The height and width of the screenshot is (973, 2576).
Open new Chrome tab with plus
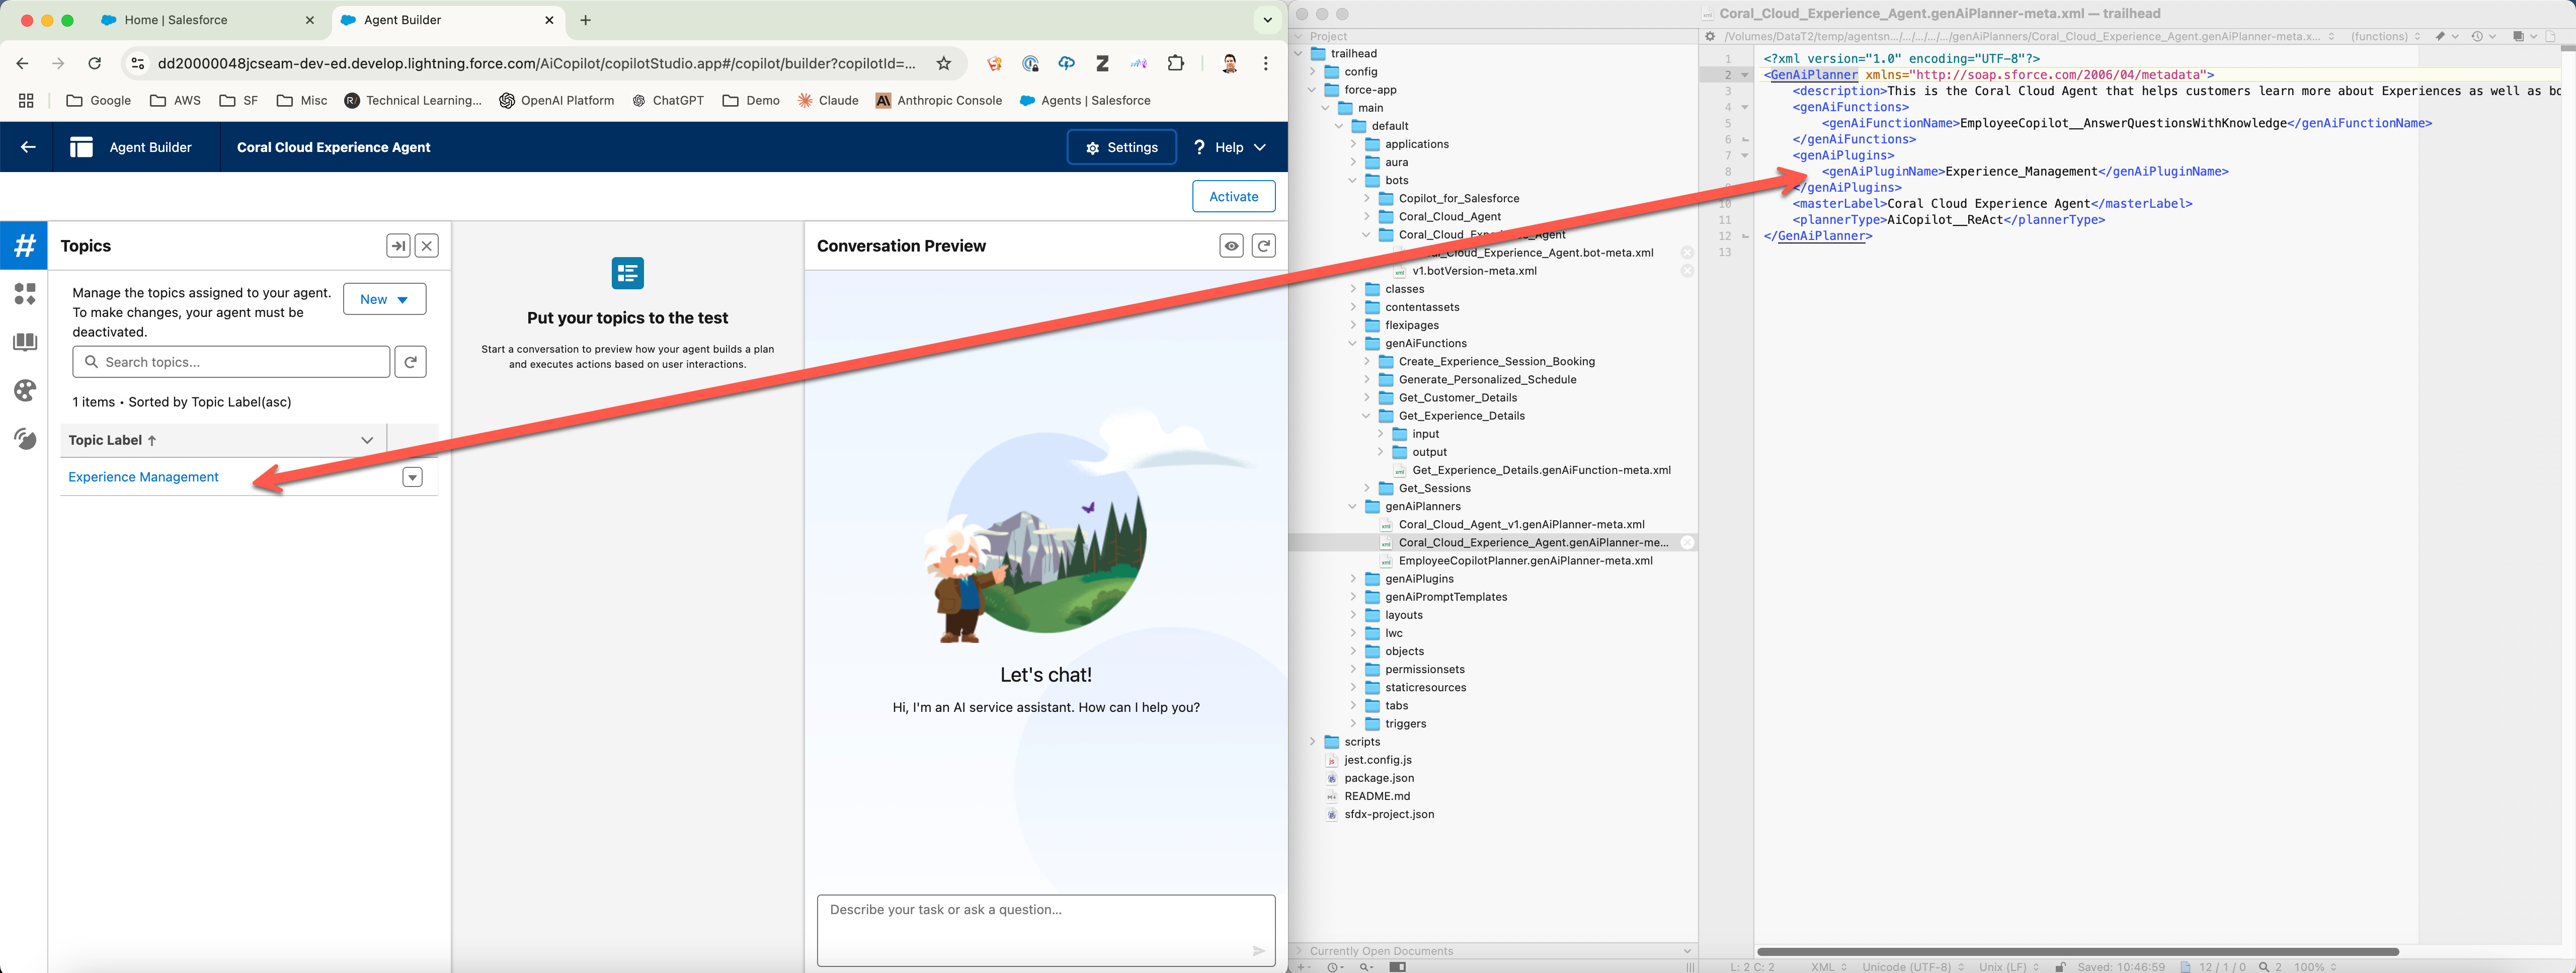pos(585,20)
